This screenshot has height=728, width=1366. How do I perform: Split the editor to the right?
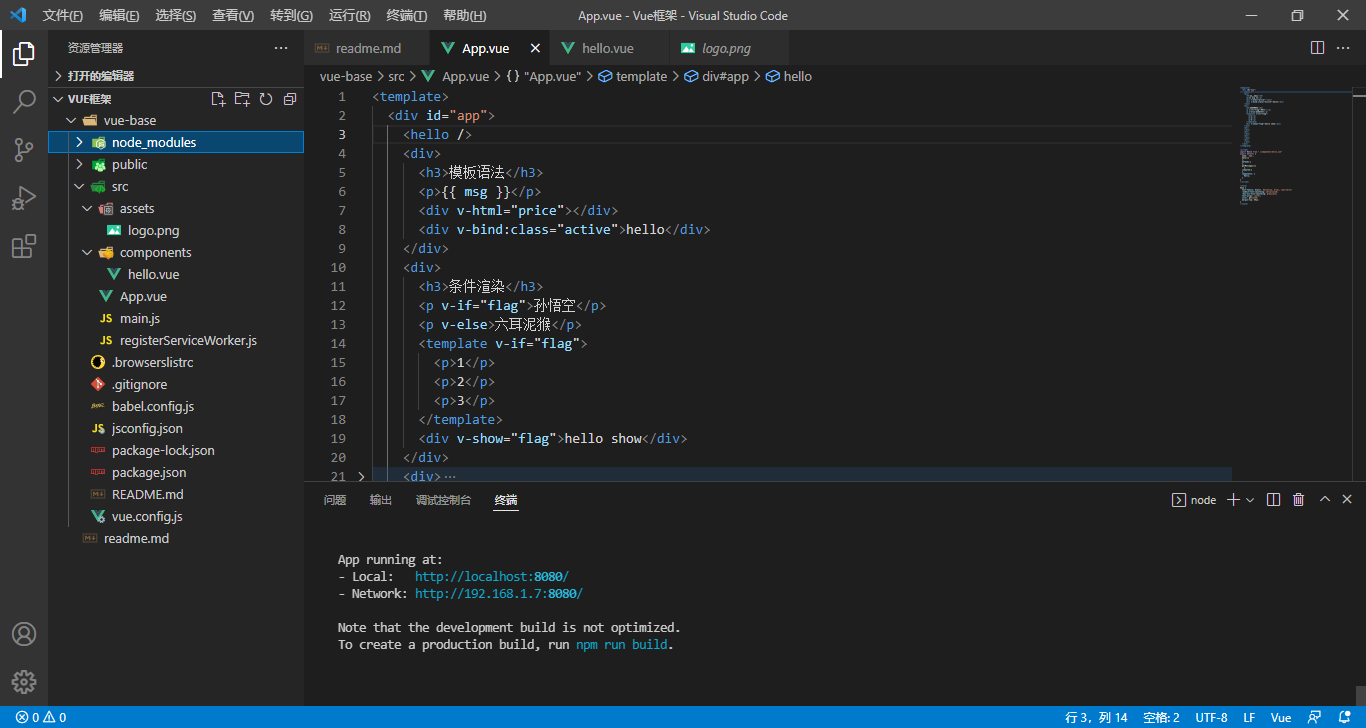(1317, 48)
